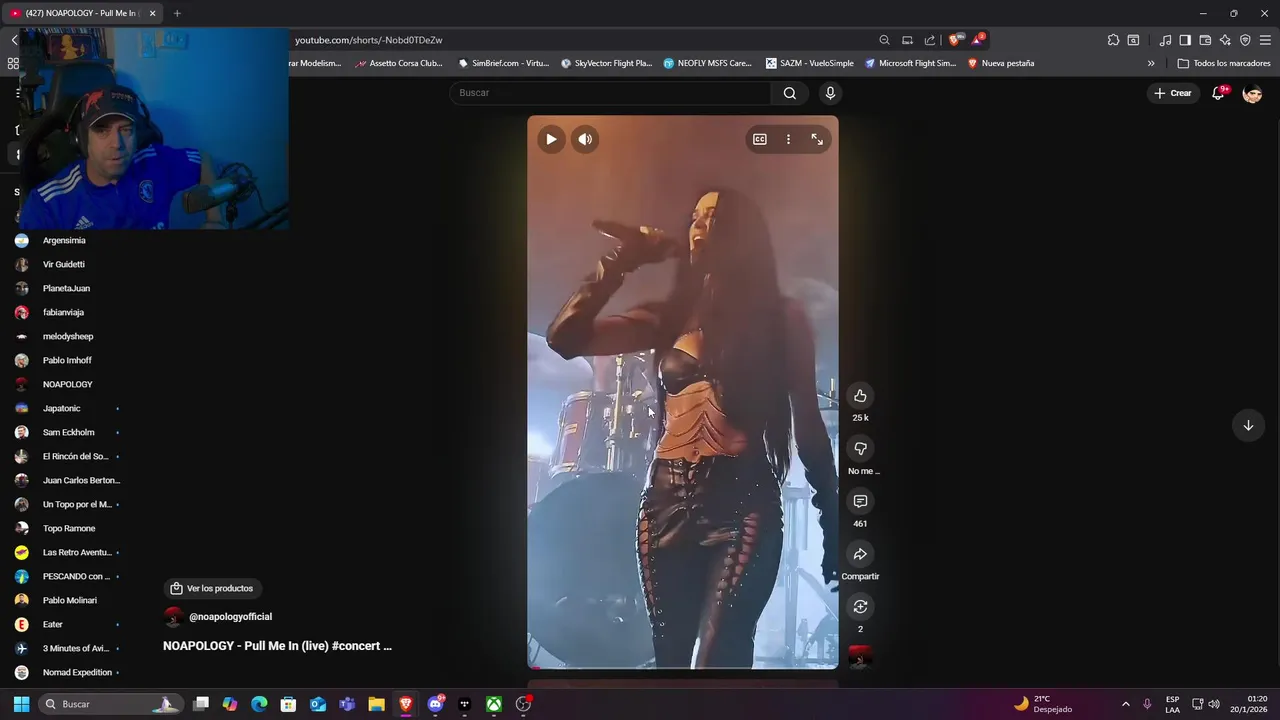Open SimBrief.com bookmark
This screenshot has height=720, width=1280.
pyautogui.click(x=504, y=63)
